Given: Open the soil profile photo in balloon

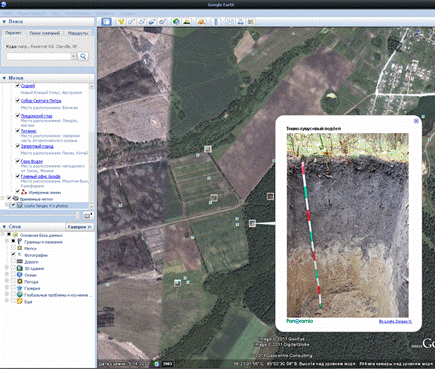Looking at the screenshot, I should 347,225.
